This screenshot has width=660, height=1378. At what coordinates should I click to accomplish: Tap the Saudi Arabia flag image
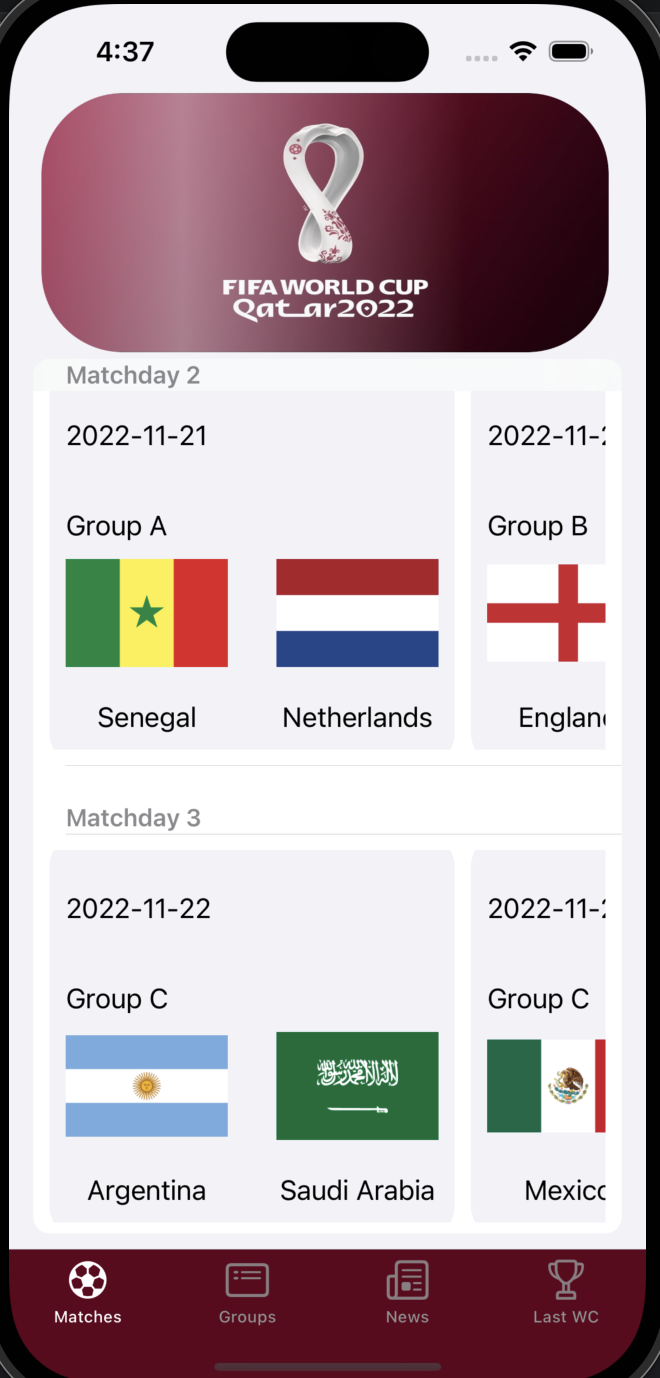click(x=357, y=1086)
